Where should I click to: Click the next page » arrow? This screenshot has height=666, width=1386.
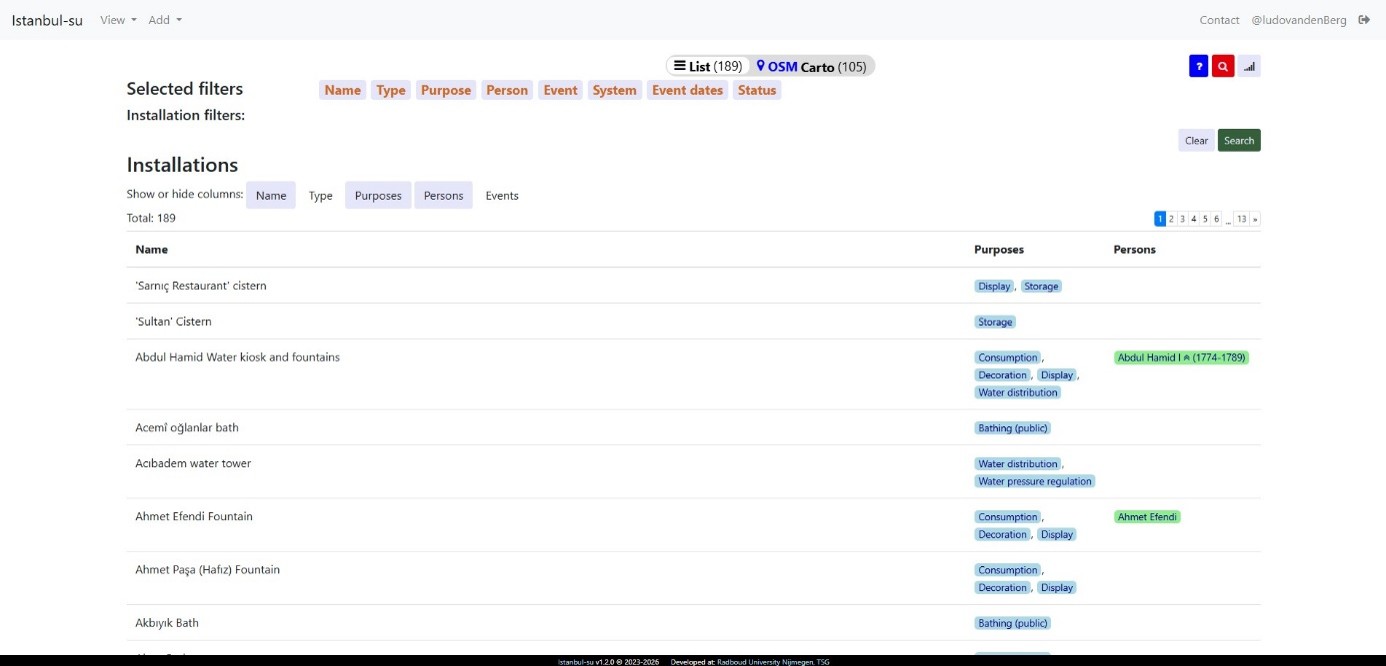[x=1255, y=219]
